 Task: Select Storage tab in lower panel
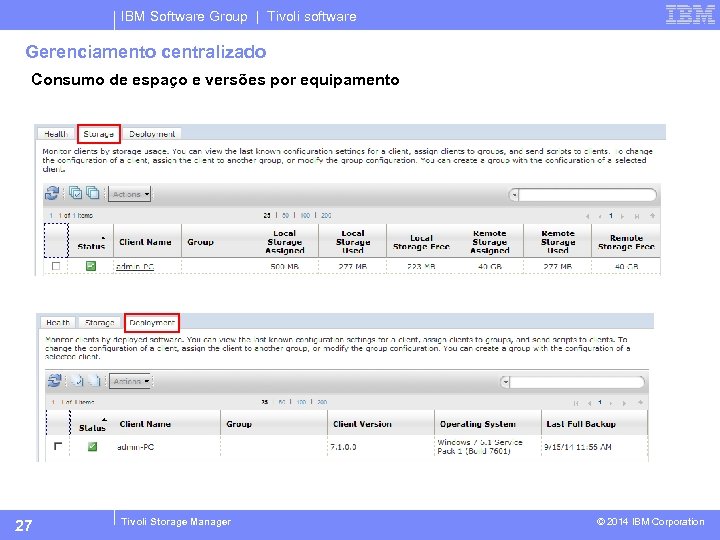coord(100,322)
